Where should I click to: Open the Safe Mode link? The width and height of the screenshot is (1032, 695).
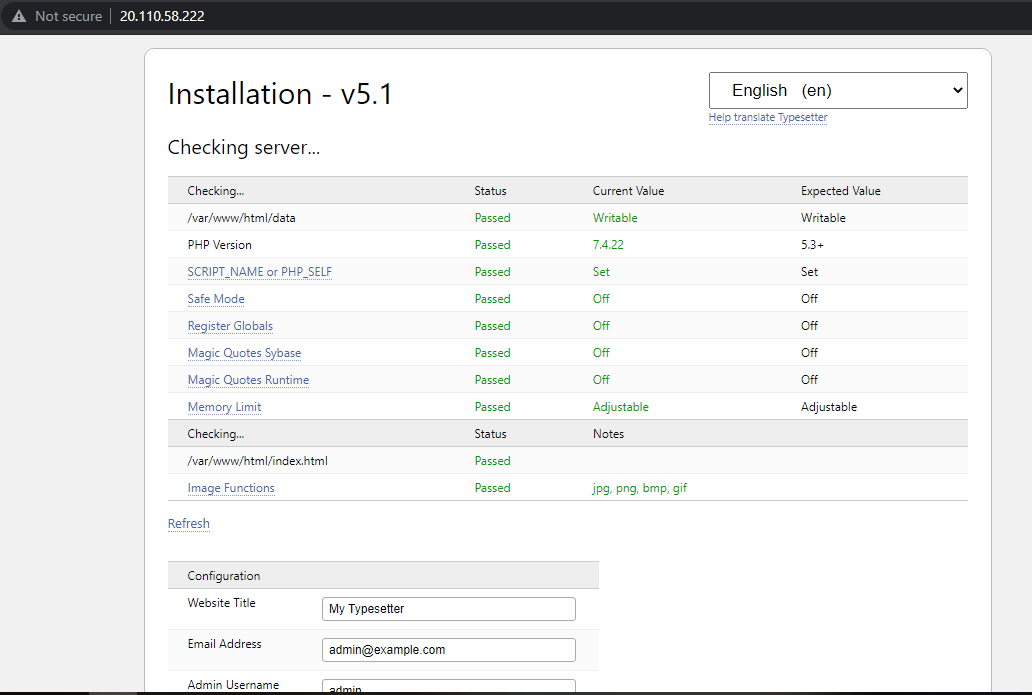[x=216, y=299]
